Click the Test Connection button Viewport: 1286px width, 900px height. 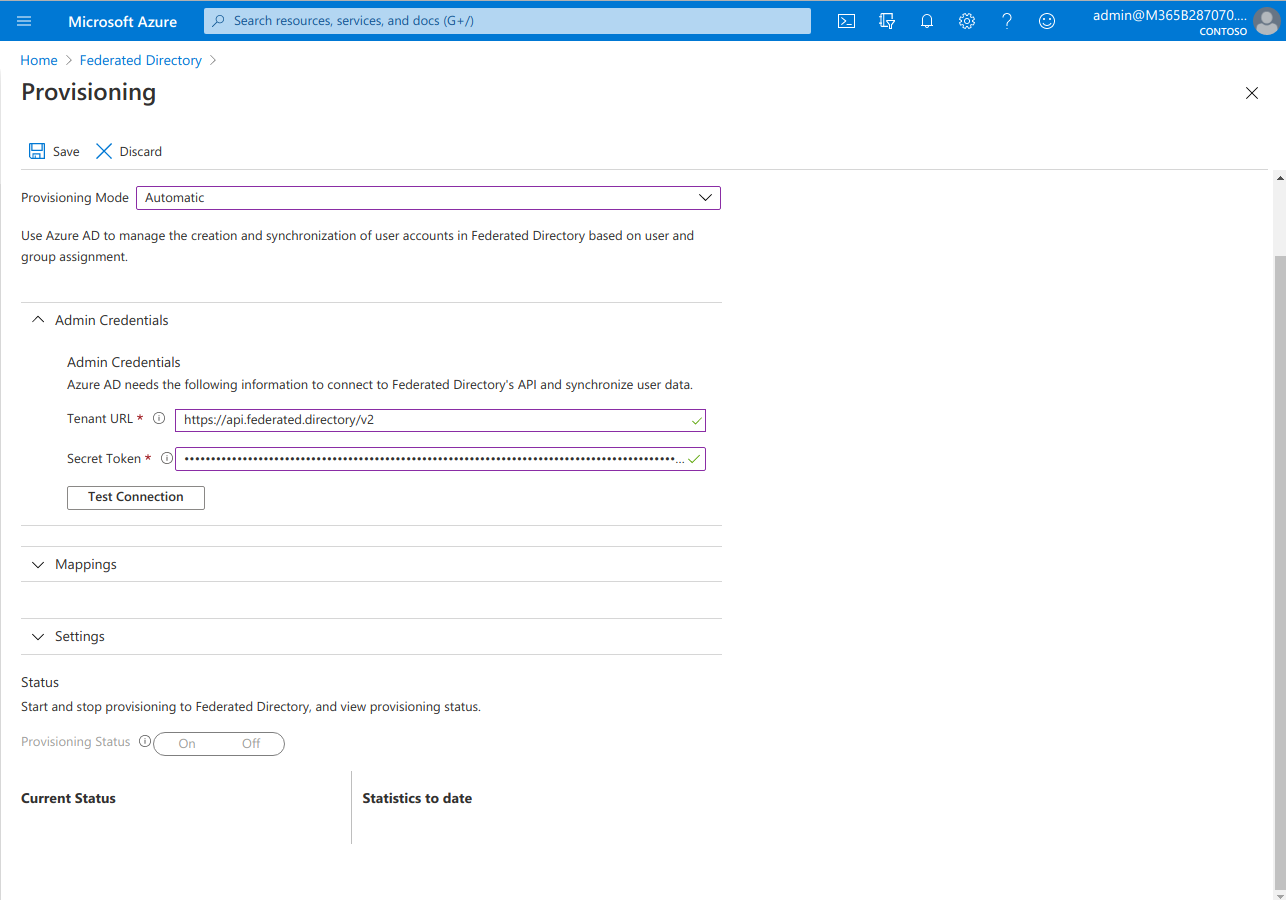pos(135,497)
